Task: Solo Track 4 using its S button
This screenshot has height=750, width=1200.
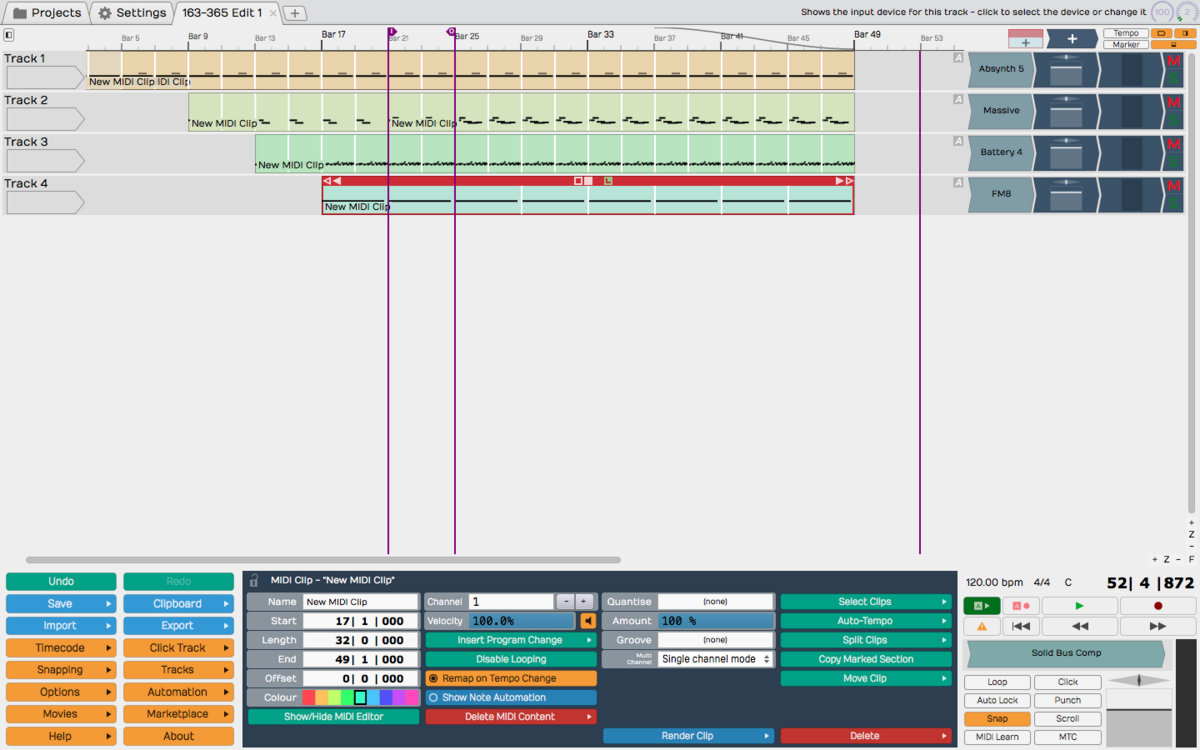Action: [1174, 203]
